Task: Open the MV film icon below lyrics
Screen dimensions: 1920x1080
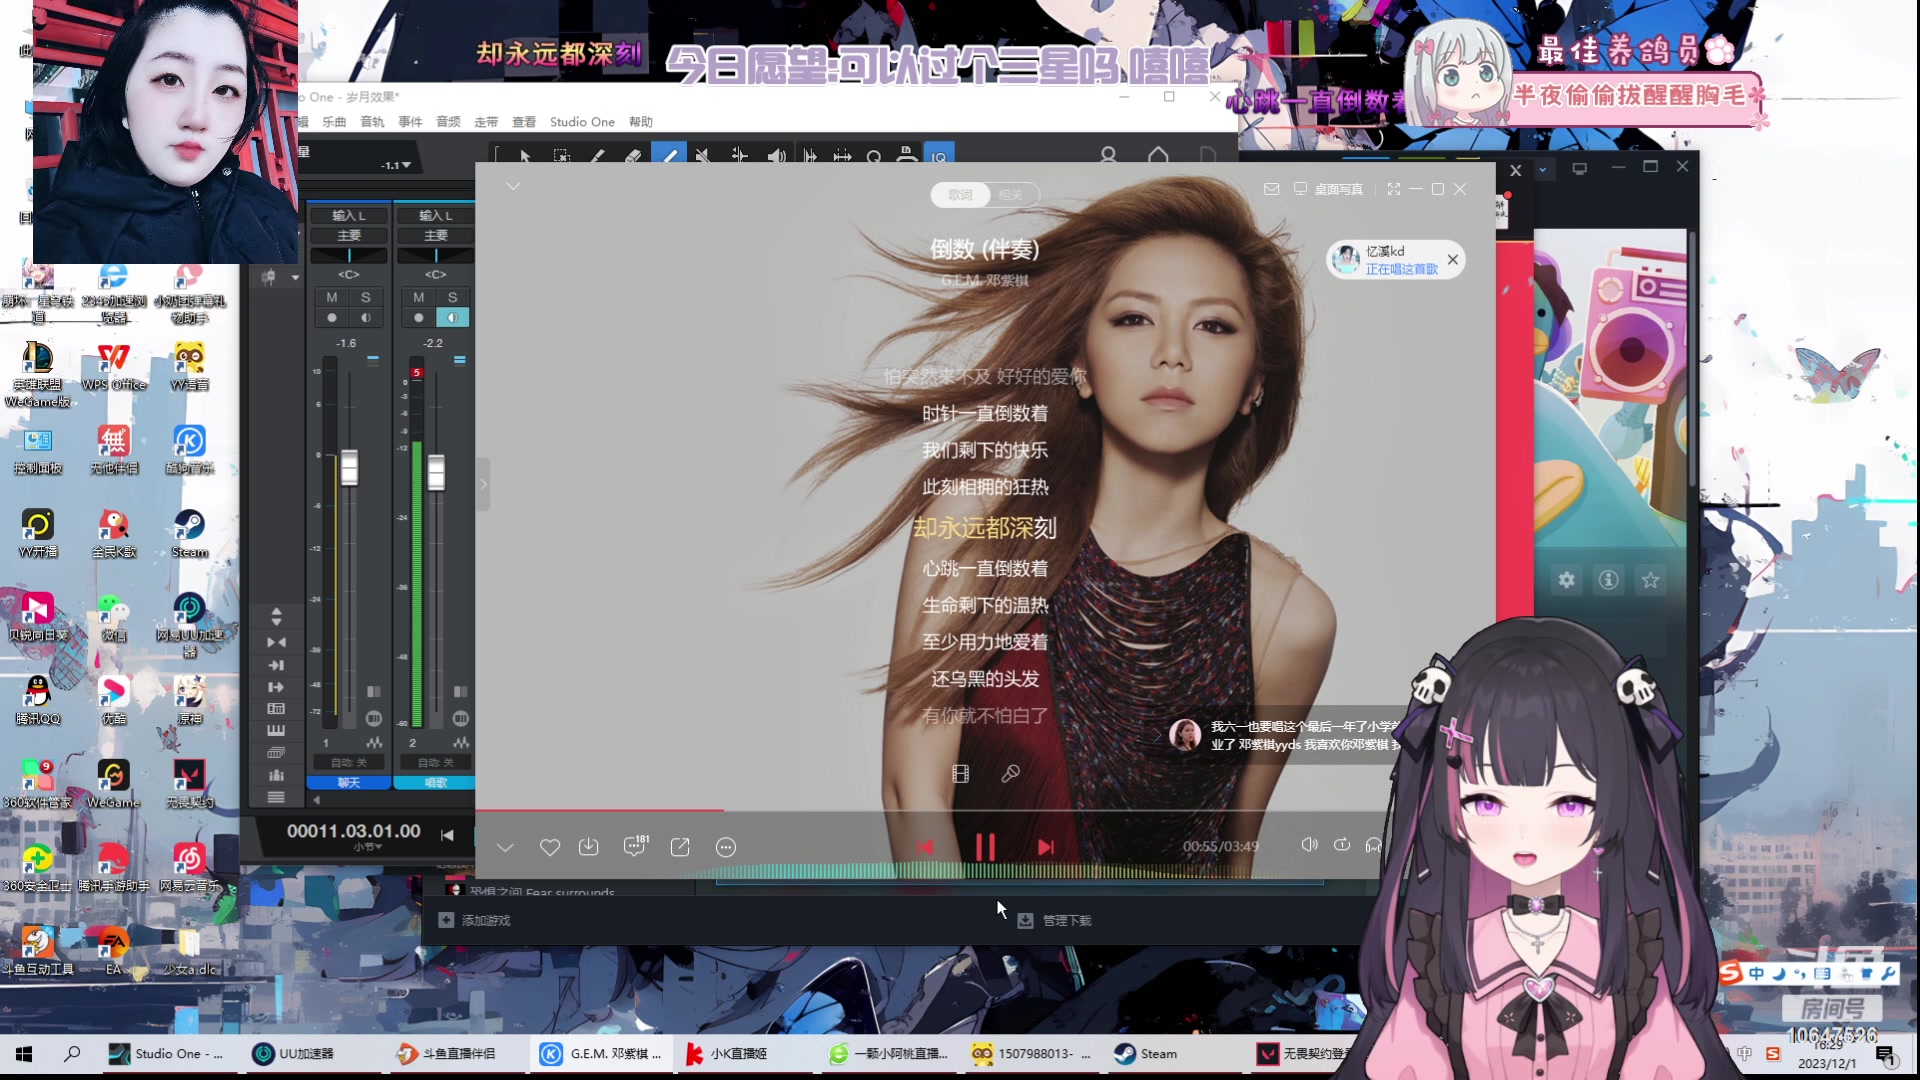Action: coord(960,773)
